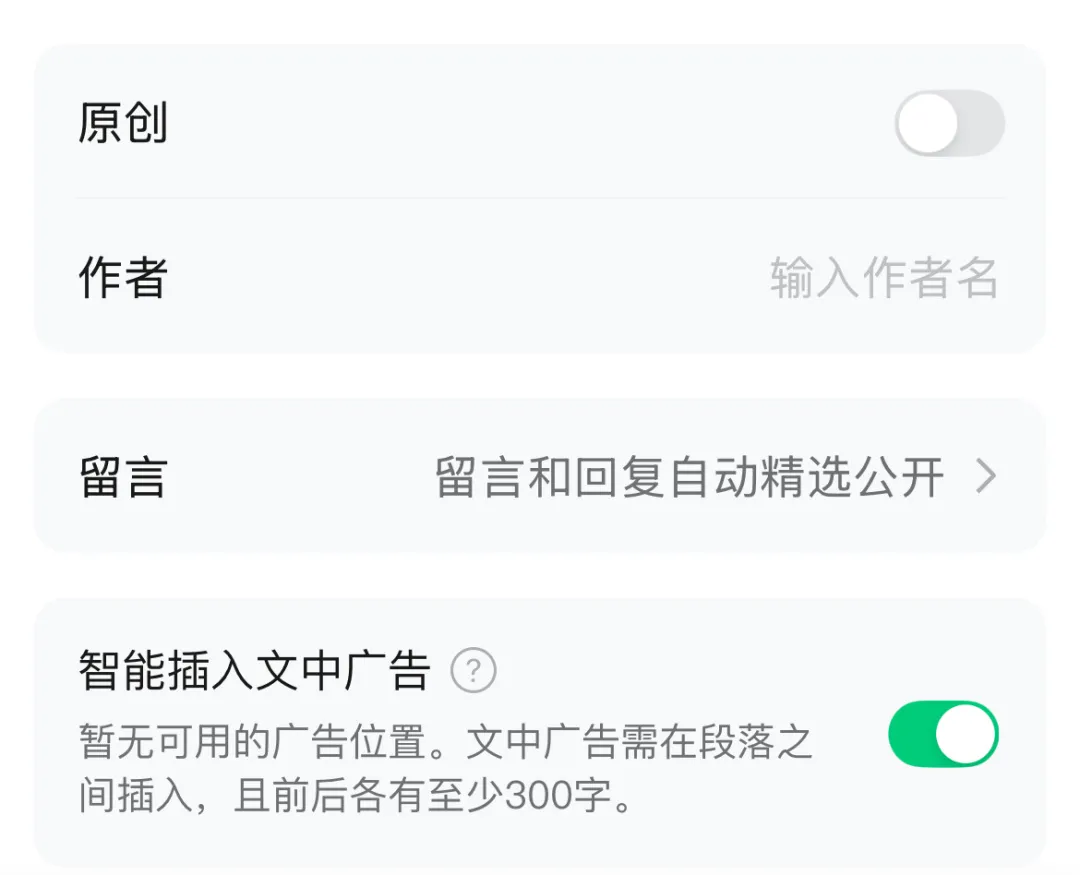Image resolution: width=1080 pixels, height=875 pixels.
Task: Tap the 原创 label text
Action: click(x=123, y=123)
